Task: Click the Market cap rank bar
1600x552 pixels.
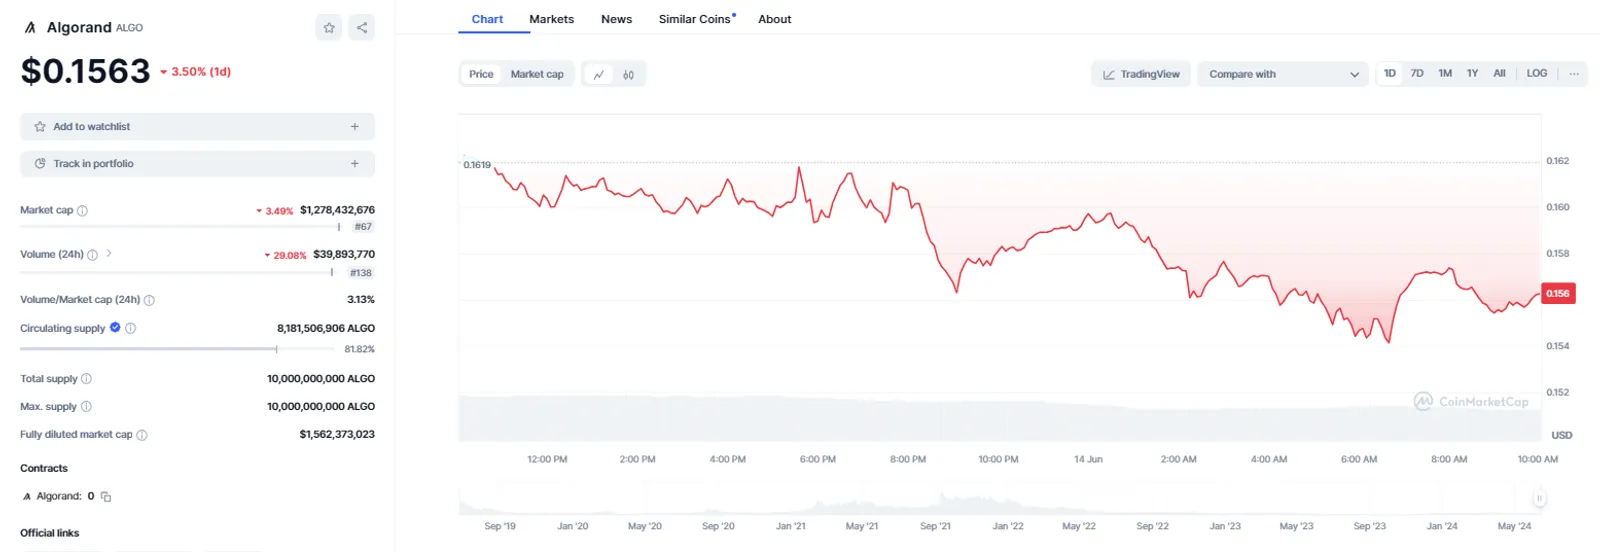Action: click(x=182, y=227)
